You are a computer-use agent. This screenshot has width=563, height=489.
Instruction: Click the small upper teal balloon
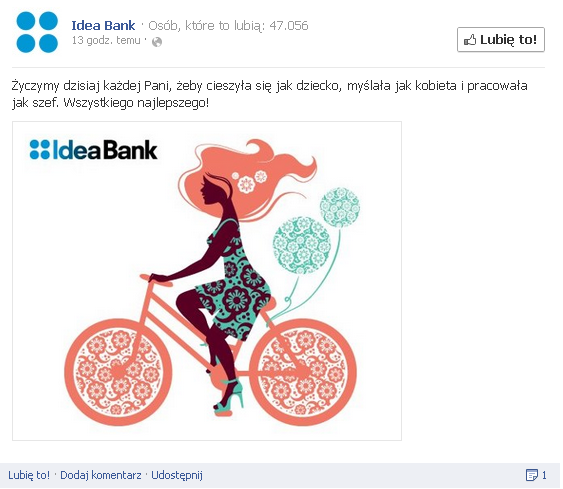[x=340, y=207]
